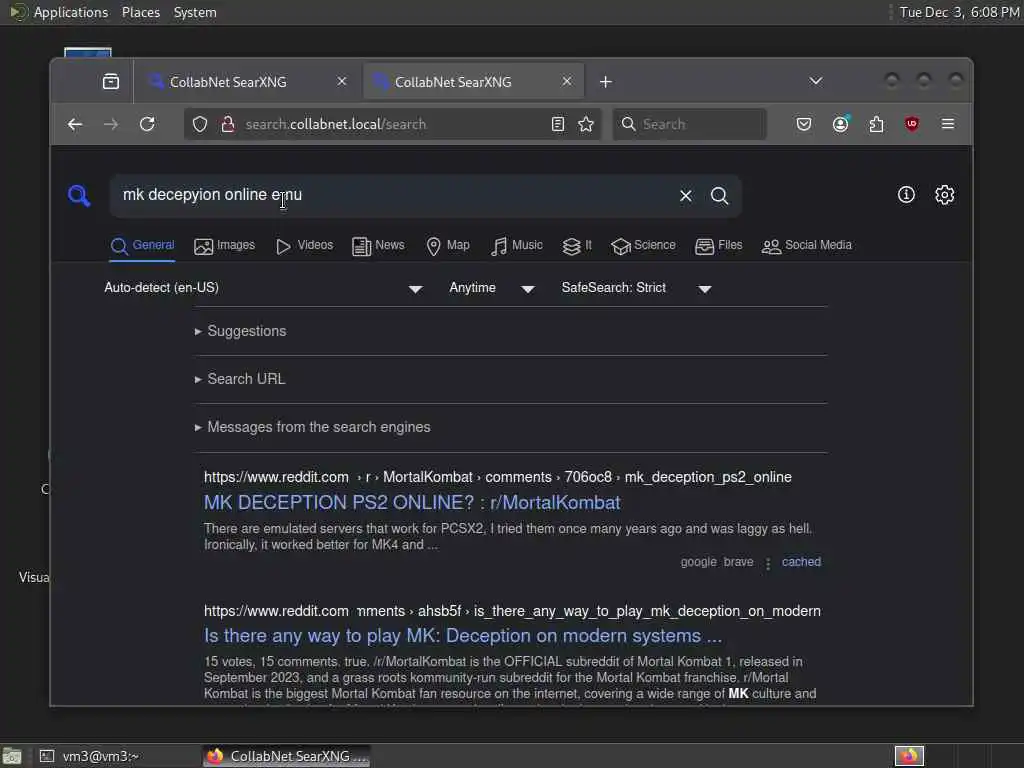Switch to the Videos category
The width and height of the screenshot is (1024, 768).
[x=304, y=246]
